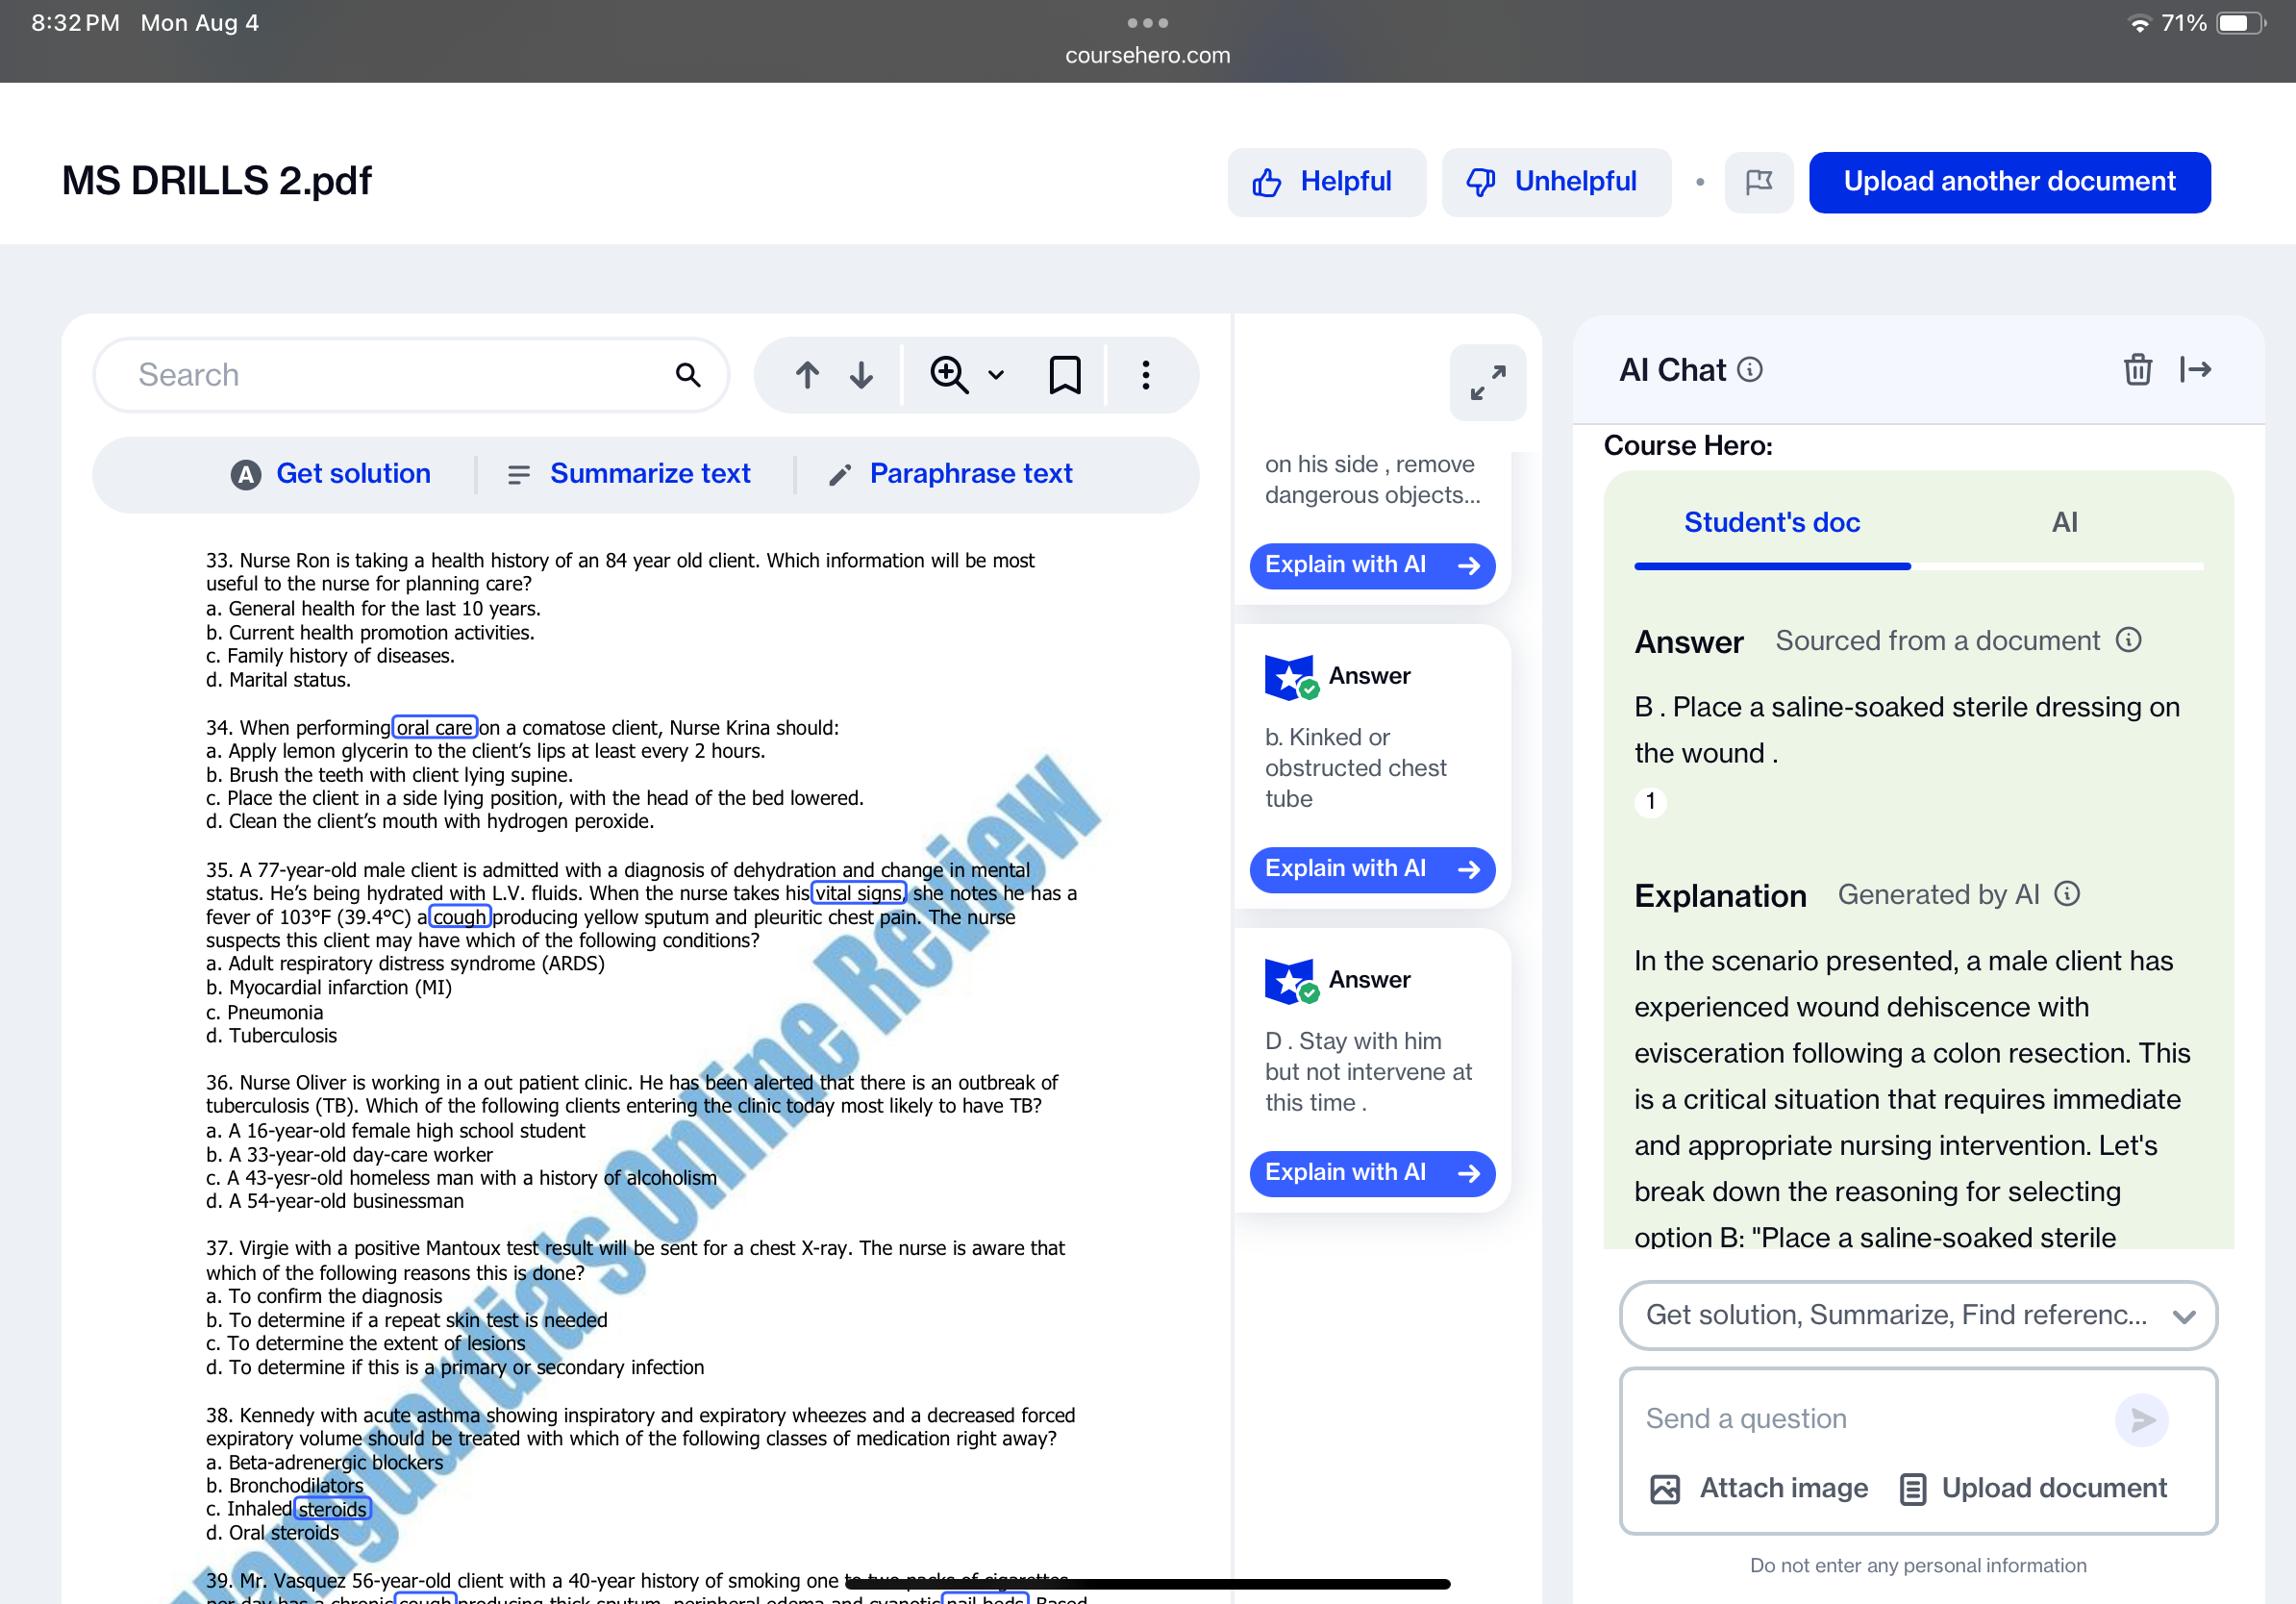Open zoom level dropdown chevron
2296x1604 pixels.
[996, 375]
